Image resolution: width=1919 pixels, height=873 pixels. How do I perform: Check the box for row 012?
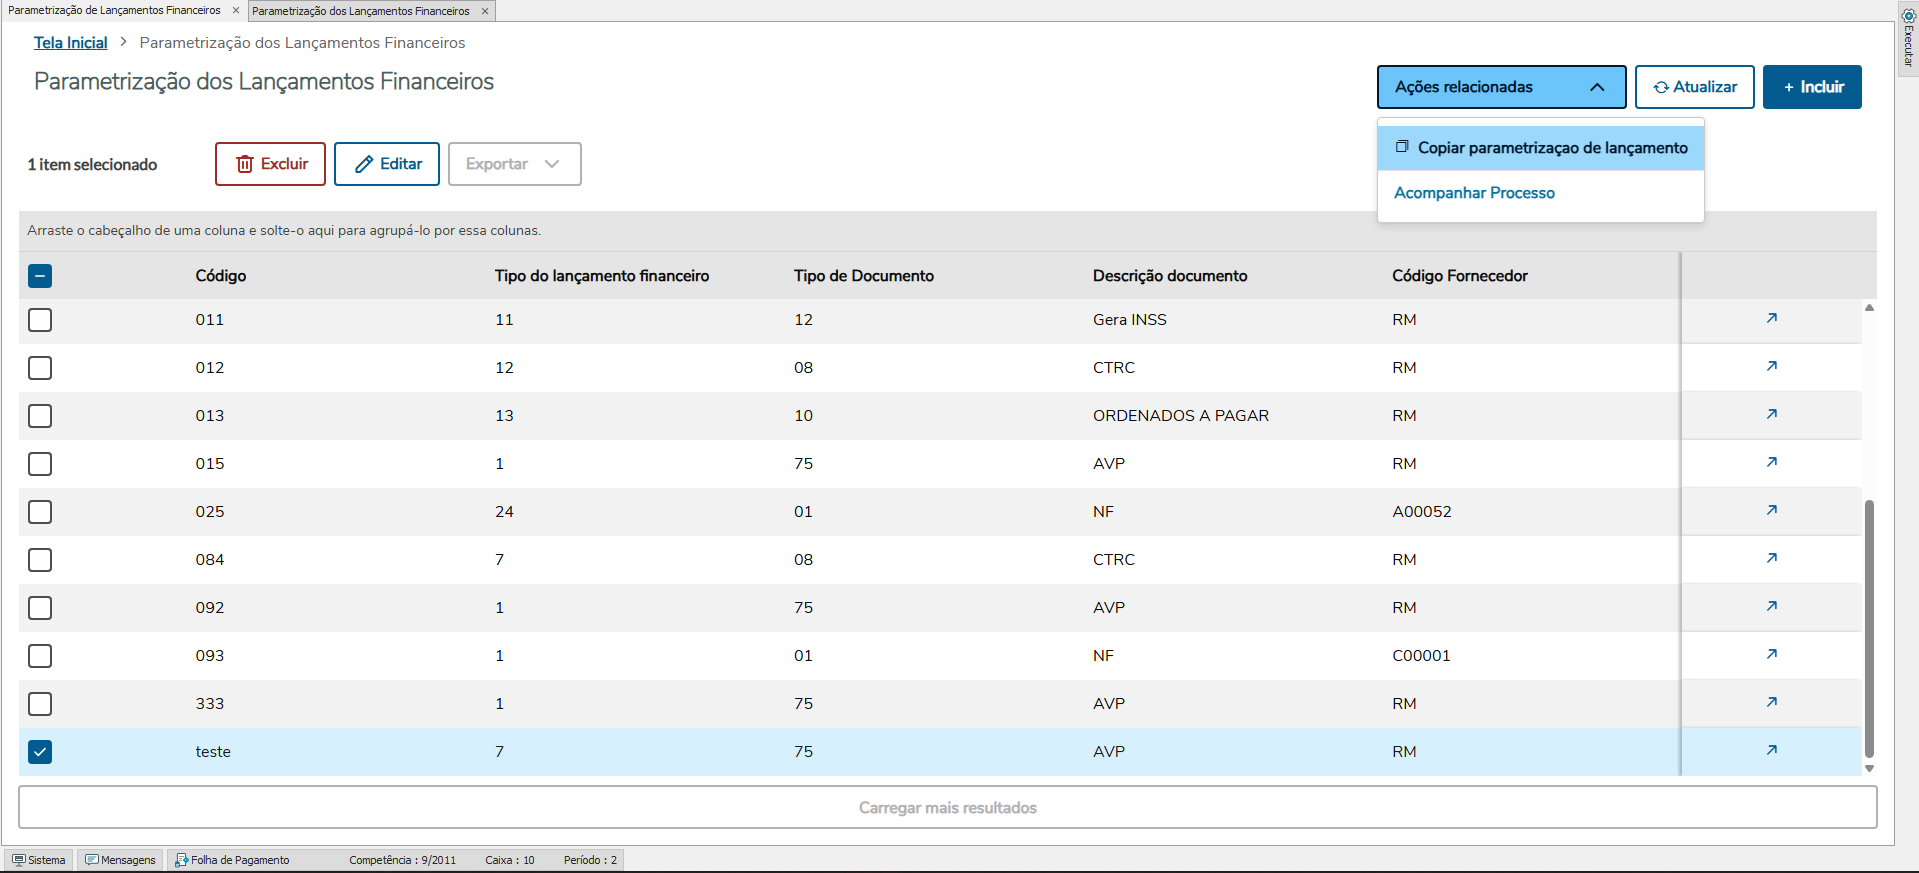pos(40,368)
